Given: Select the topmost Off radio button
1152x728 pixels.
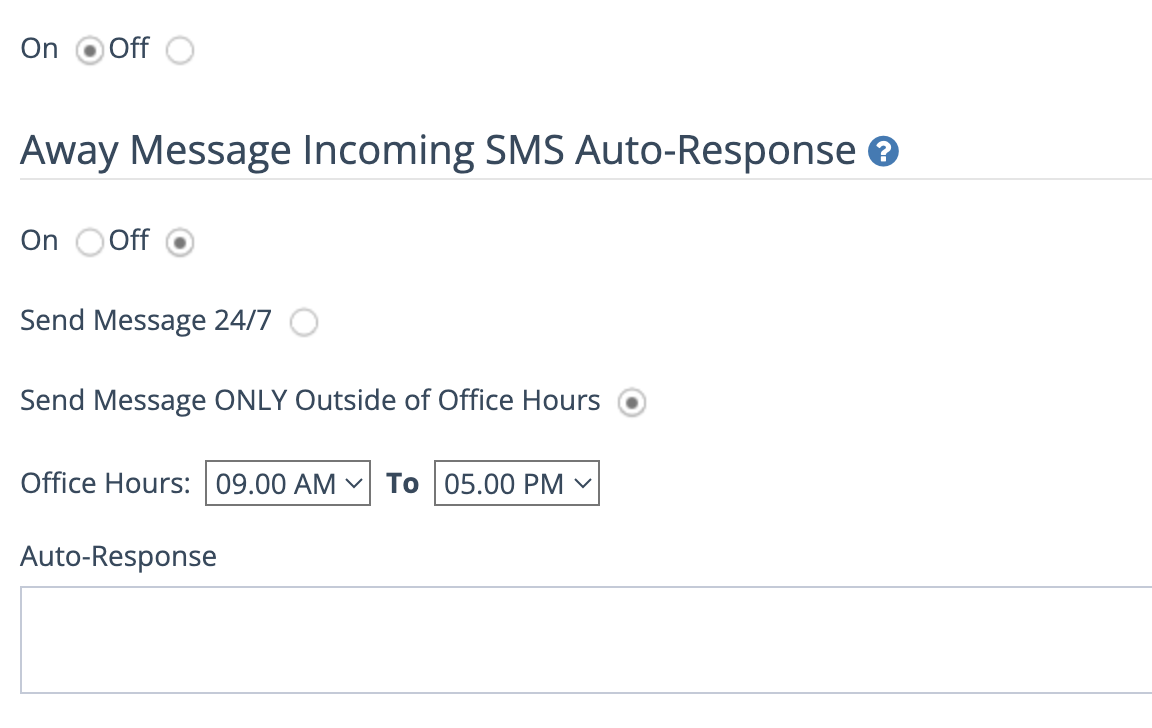Looking at the screenshot, I should (180, 51).
